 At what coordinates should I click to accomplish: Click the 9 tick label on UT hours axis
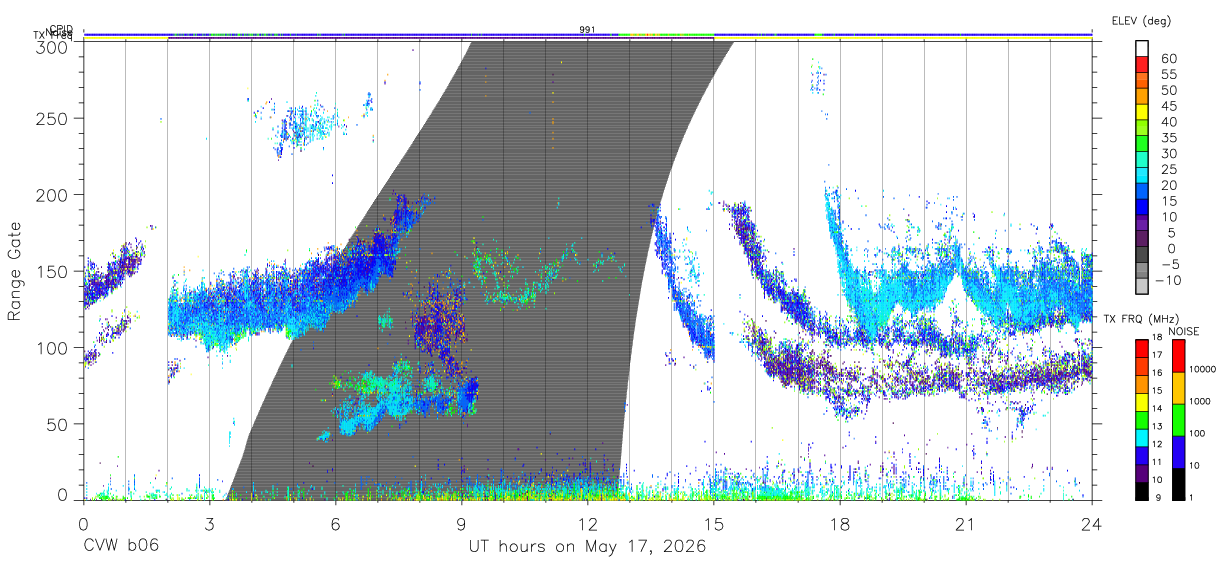461,524
